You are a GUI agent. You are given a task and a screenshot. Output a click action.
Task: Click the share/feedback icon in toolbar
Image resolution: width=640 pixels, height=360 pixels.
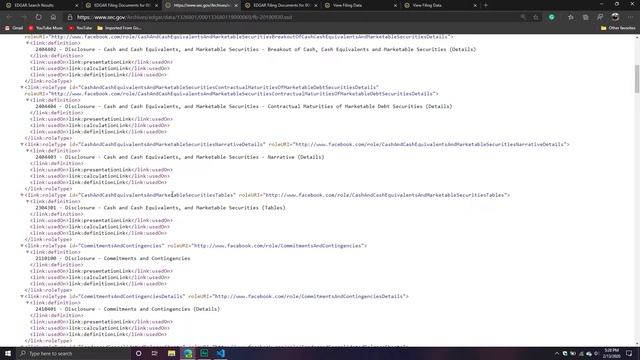pos(600,17)
